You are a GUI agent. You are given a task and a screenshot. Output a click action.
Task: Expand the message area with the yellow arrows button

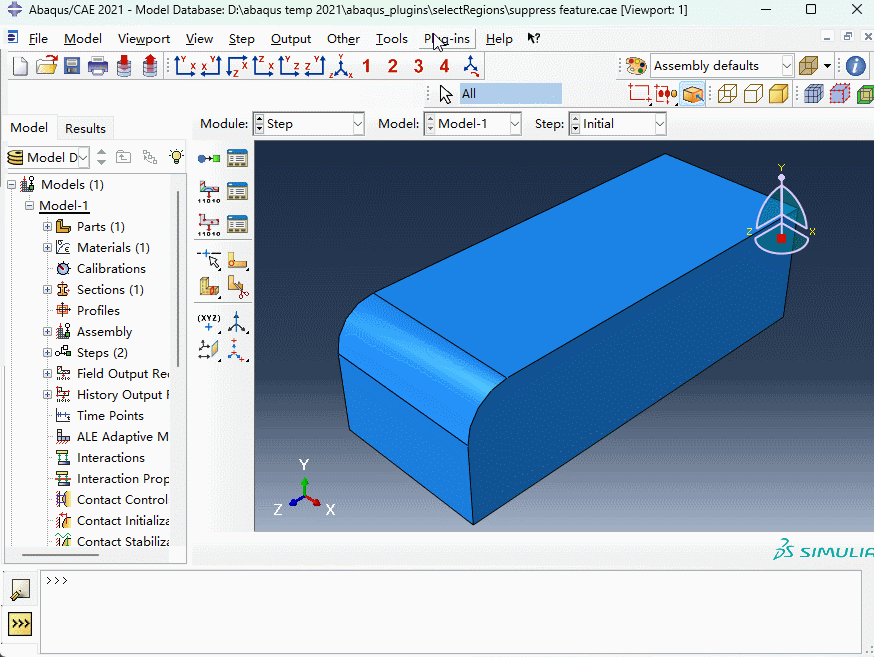18,623
